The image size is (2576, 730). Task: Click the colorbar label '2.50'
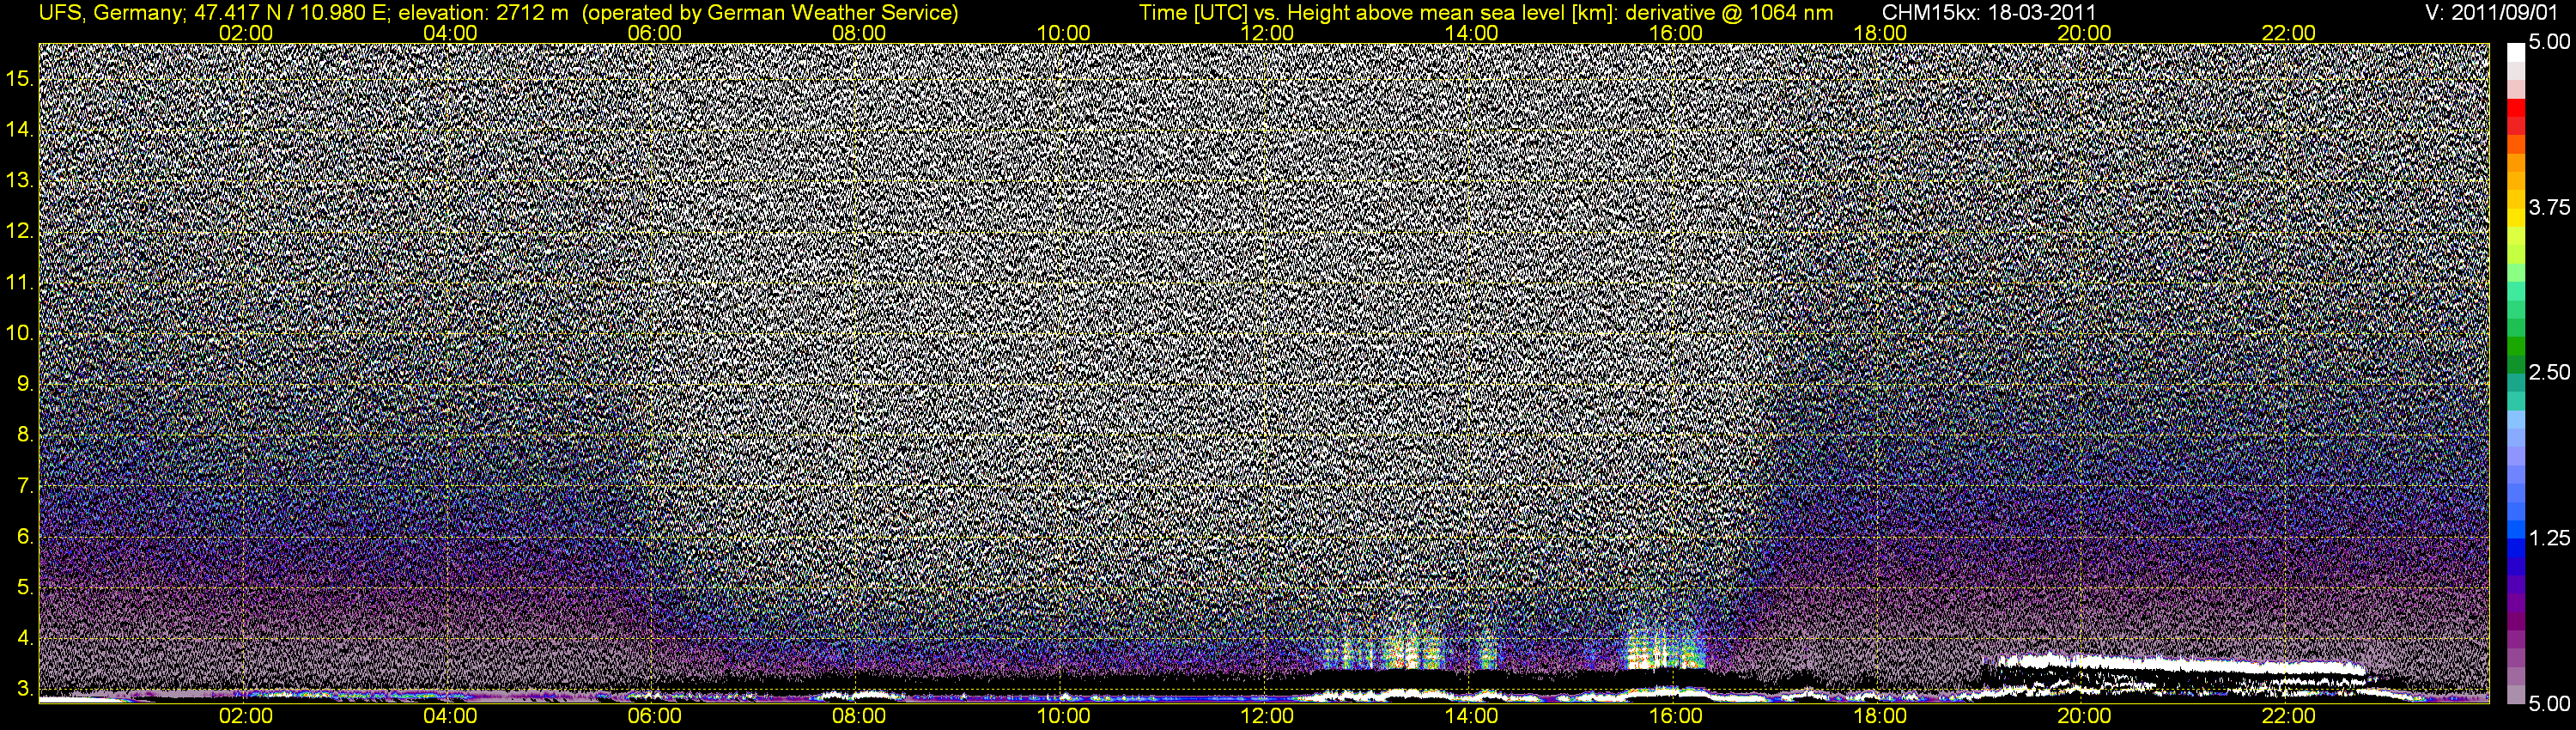coord(2549,372)
